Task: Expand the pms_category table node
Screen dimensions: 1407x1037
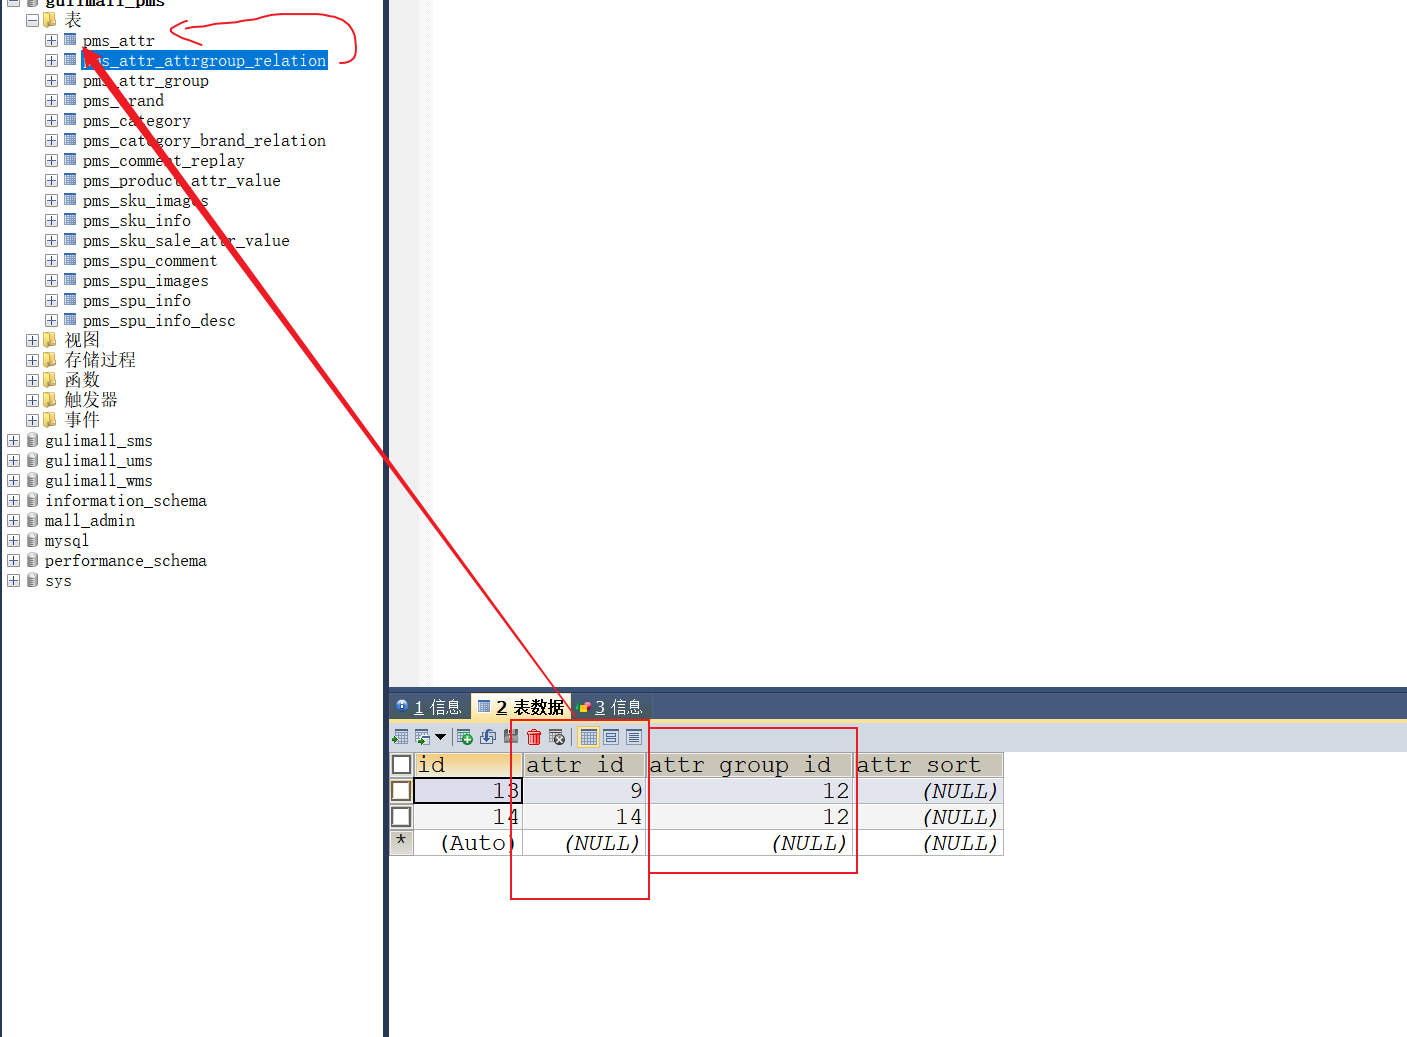Action: pyautogui.click(x=51, y=120)
